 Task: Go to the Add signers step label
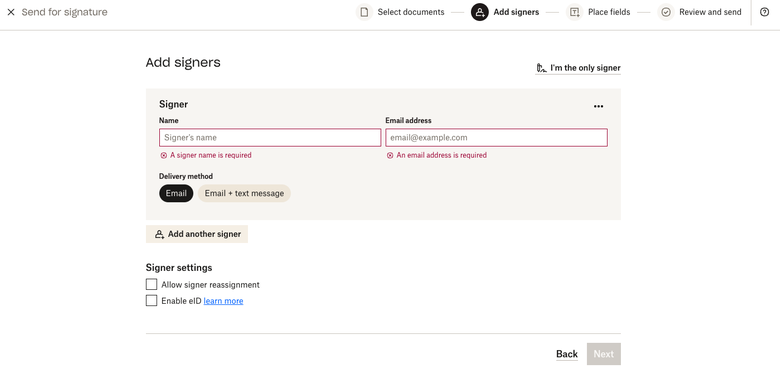click(516, 12)
